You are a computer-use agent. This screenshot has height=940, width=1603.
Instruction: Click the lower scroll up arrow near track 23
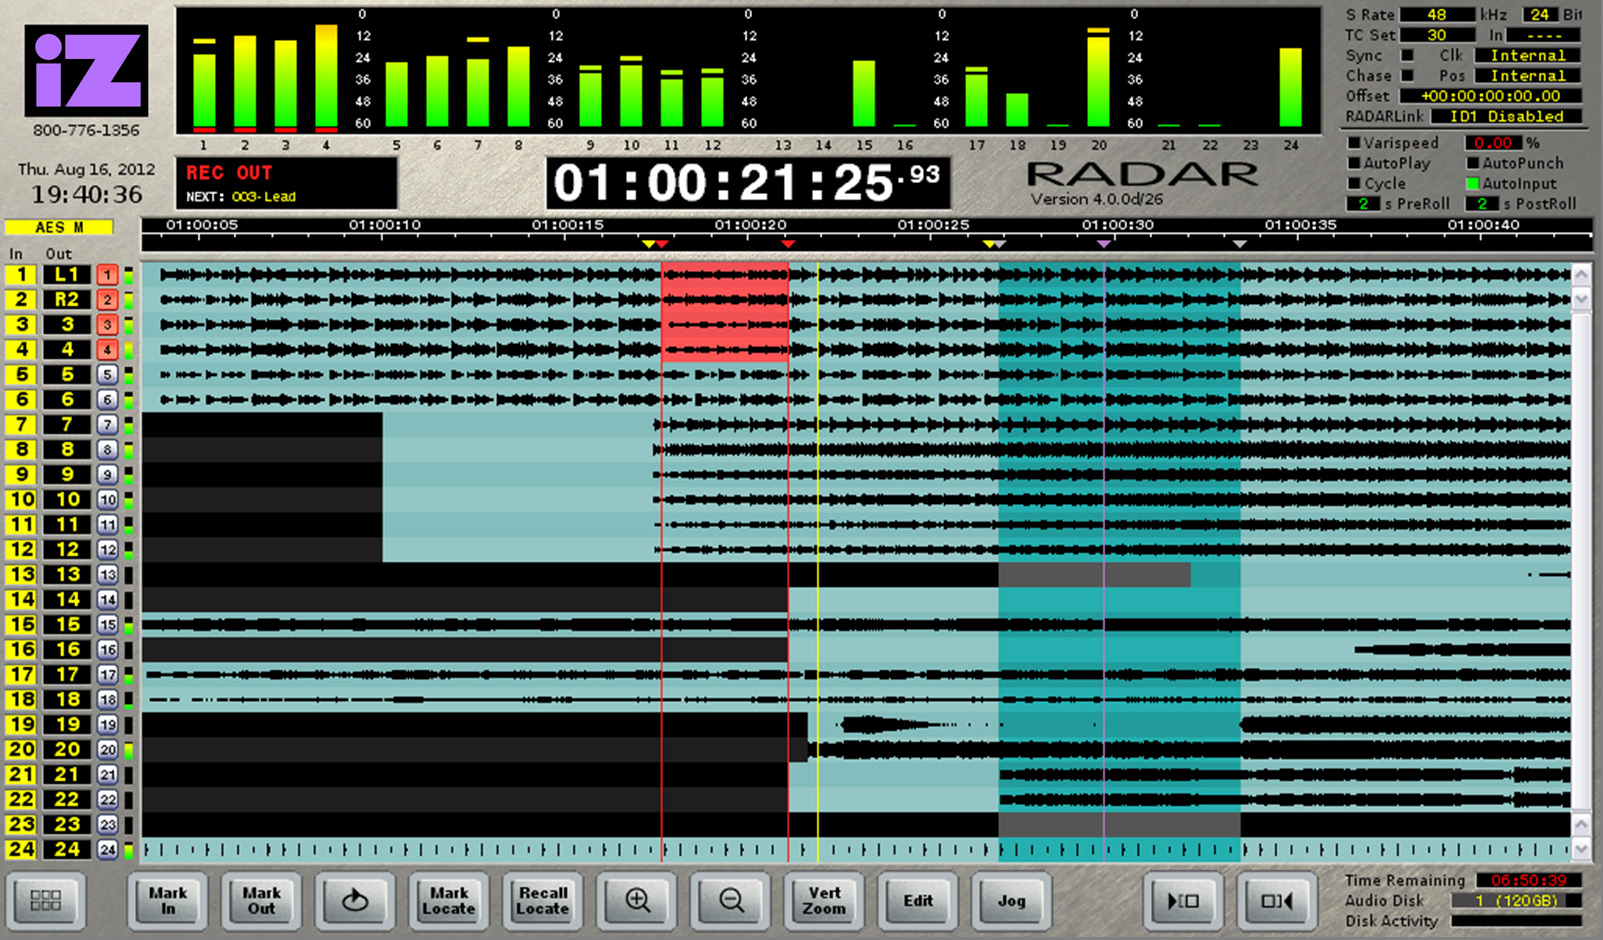1581,825
